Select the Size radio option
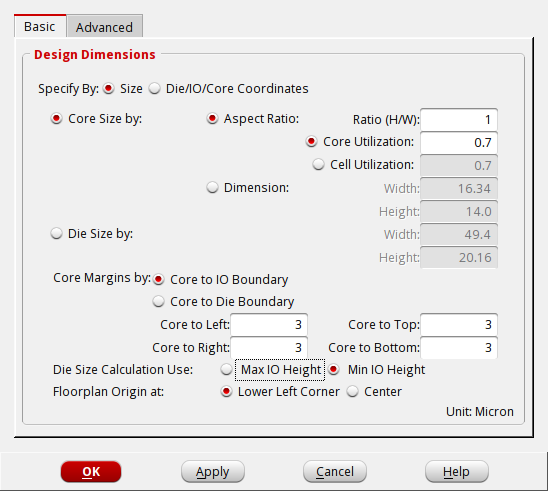This screenshot has height=491, width=548. tap(109, 88)
